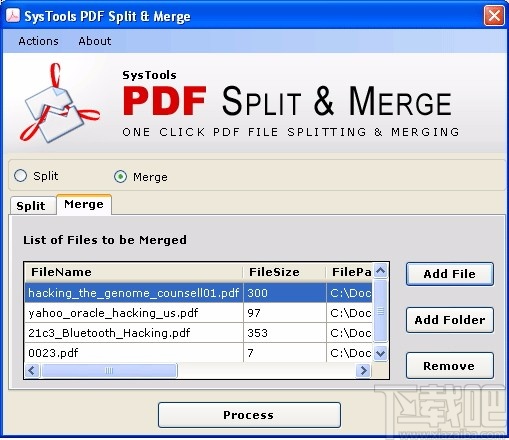Click the PDF app icon in title bar

click(13, 15)
